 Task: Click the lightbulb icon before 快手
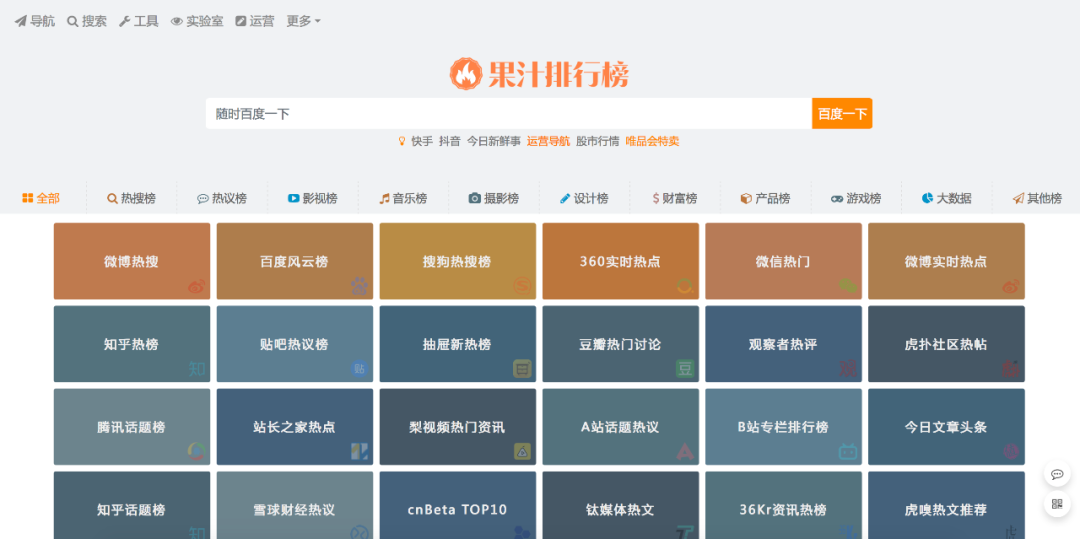point(402,141)
